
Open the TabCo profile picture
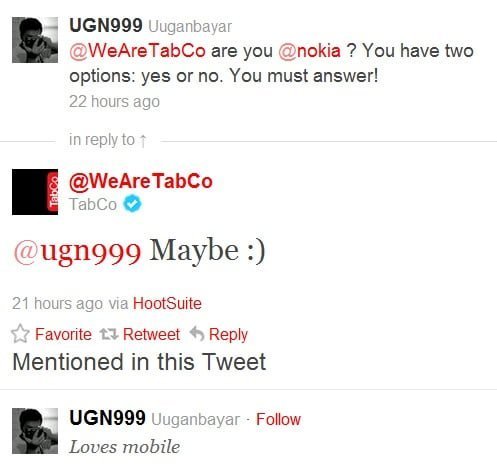[x=35, y=192]
